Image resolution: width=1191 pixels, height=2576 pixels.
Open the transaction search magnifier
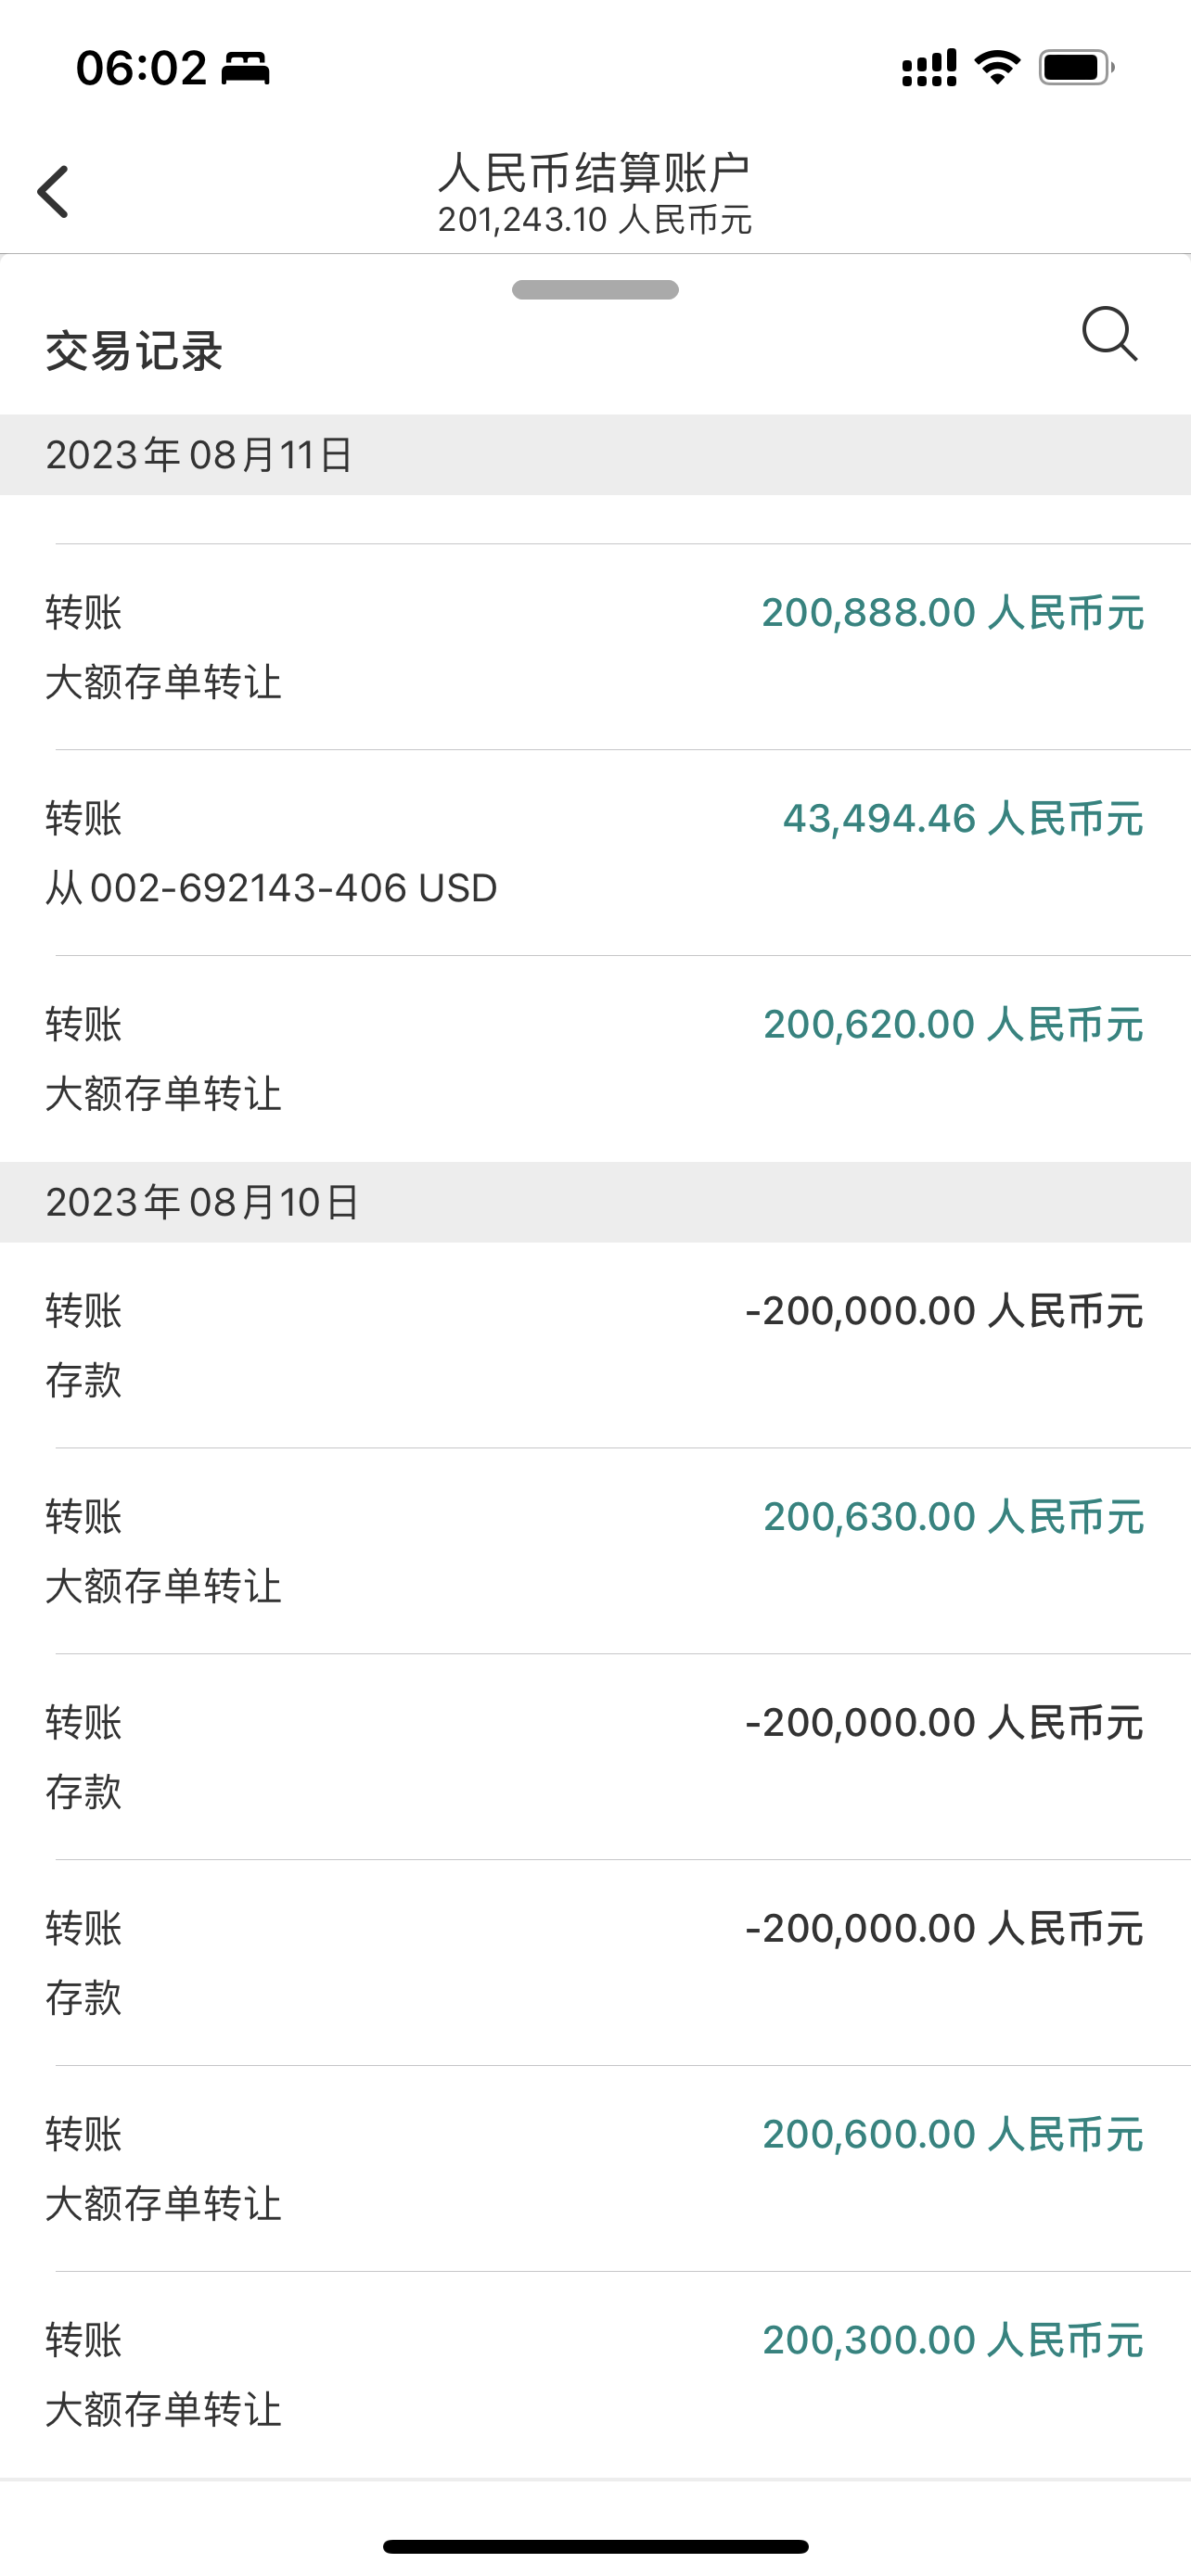point(1109,334)
